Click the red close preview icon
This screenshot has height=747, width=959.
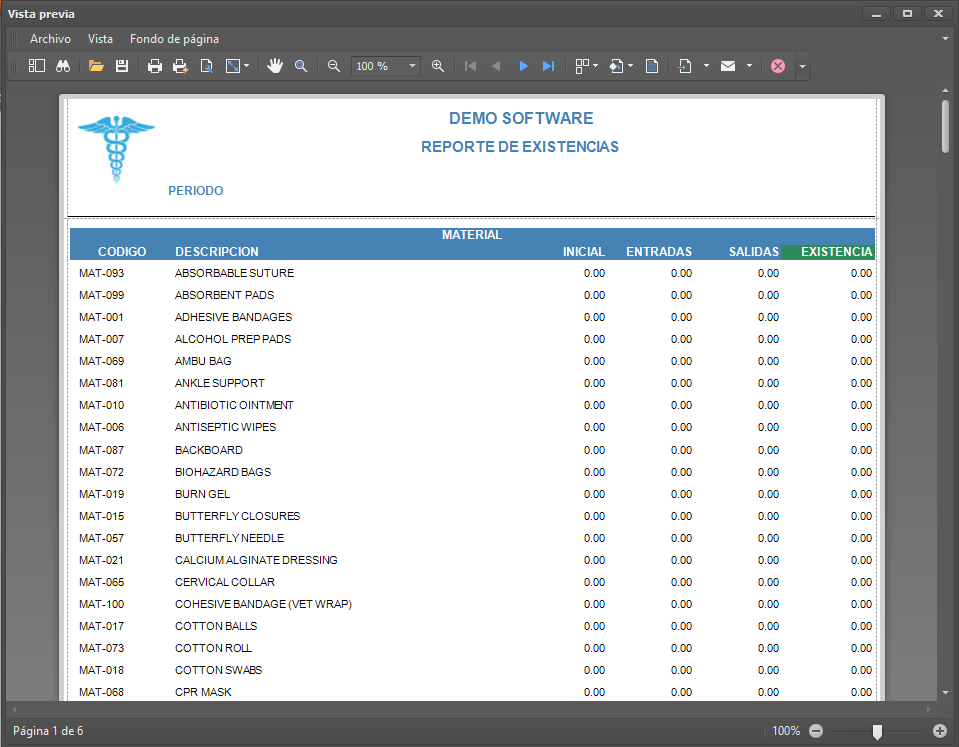(x=777, y=66)
